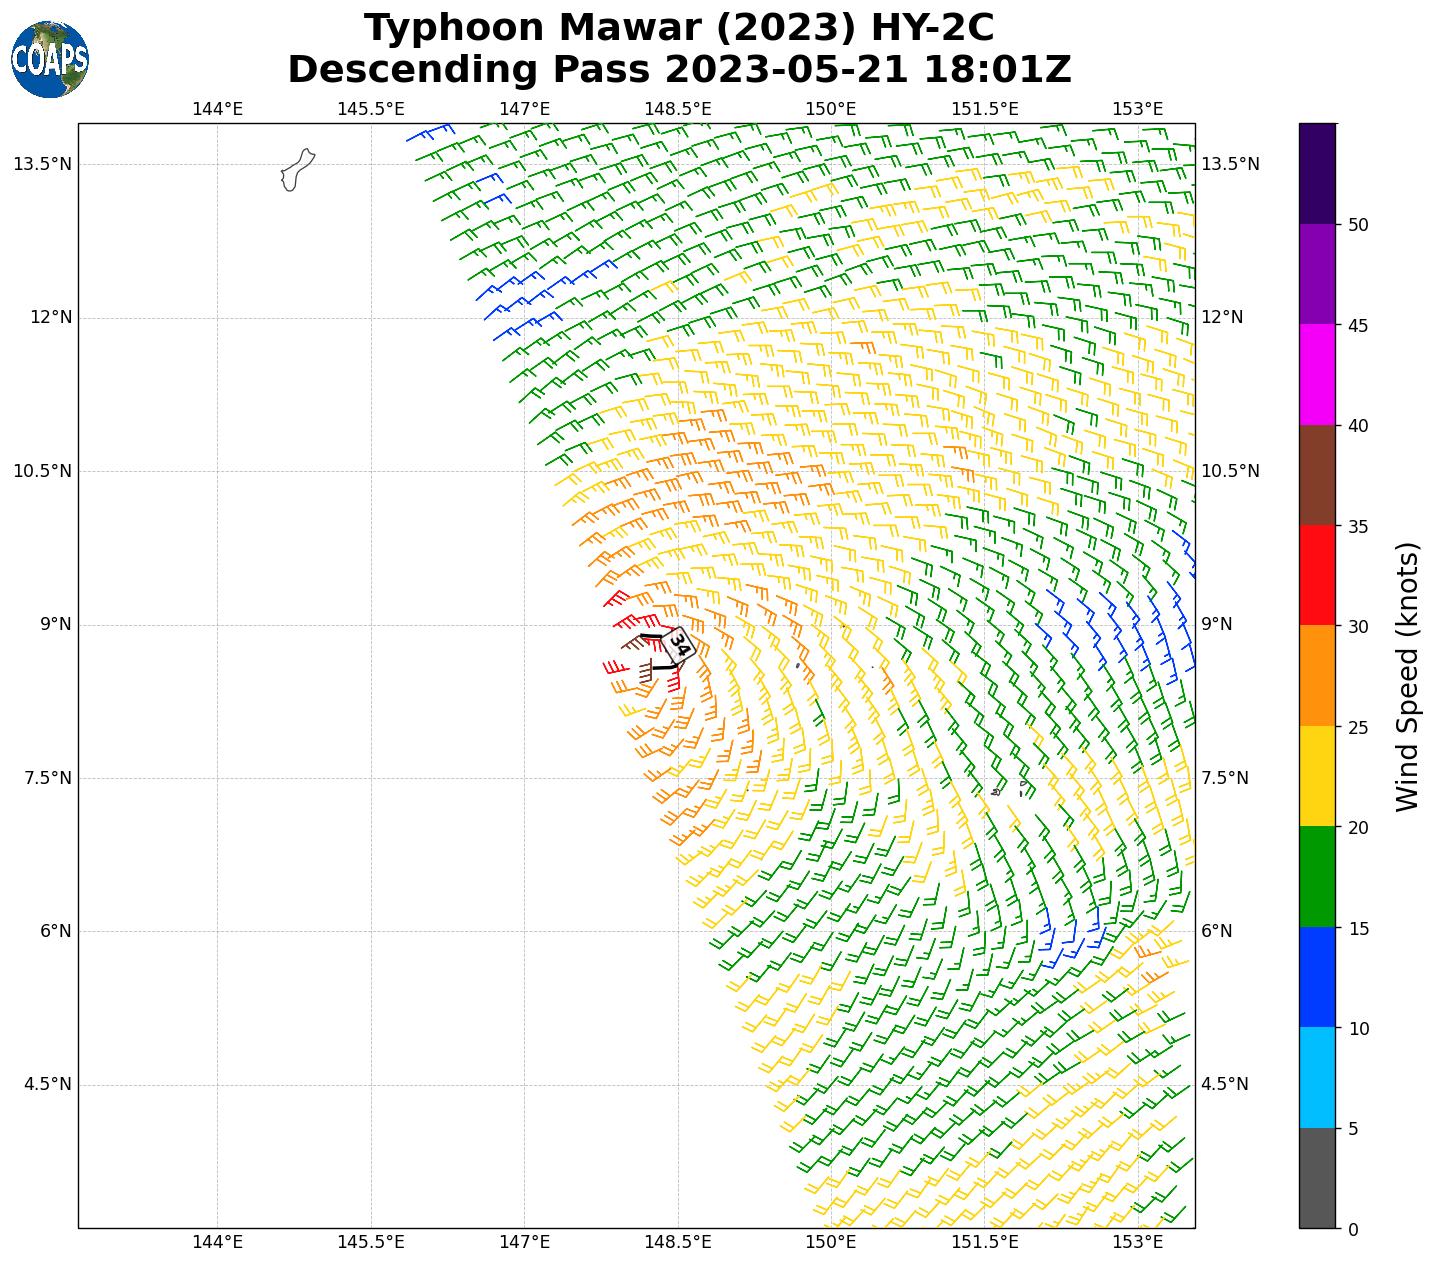
Task: Click the 13.5°N label on left axis
Action: 42,164
